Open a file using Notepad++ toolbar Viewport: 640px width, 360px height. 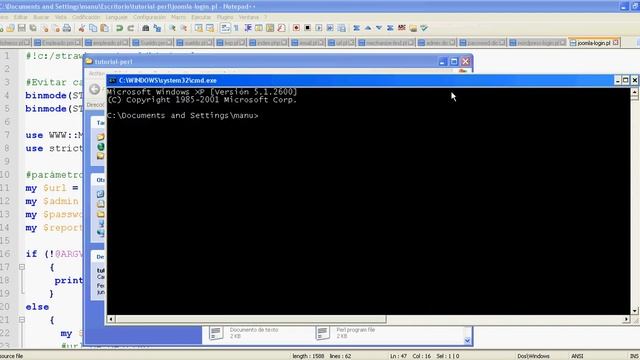[x=10, y=28]
